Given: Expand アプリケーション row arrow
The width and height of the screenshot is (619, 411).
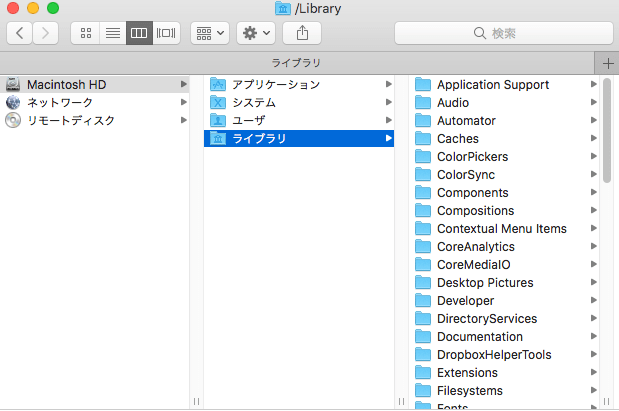Looking at the screenshot, I should tap(389, 84).
